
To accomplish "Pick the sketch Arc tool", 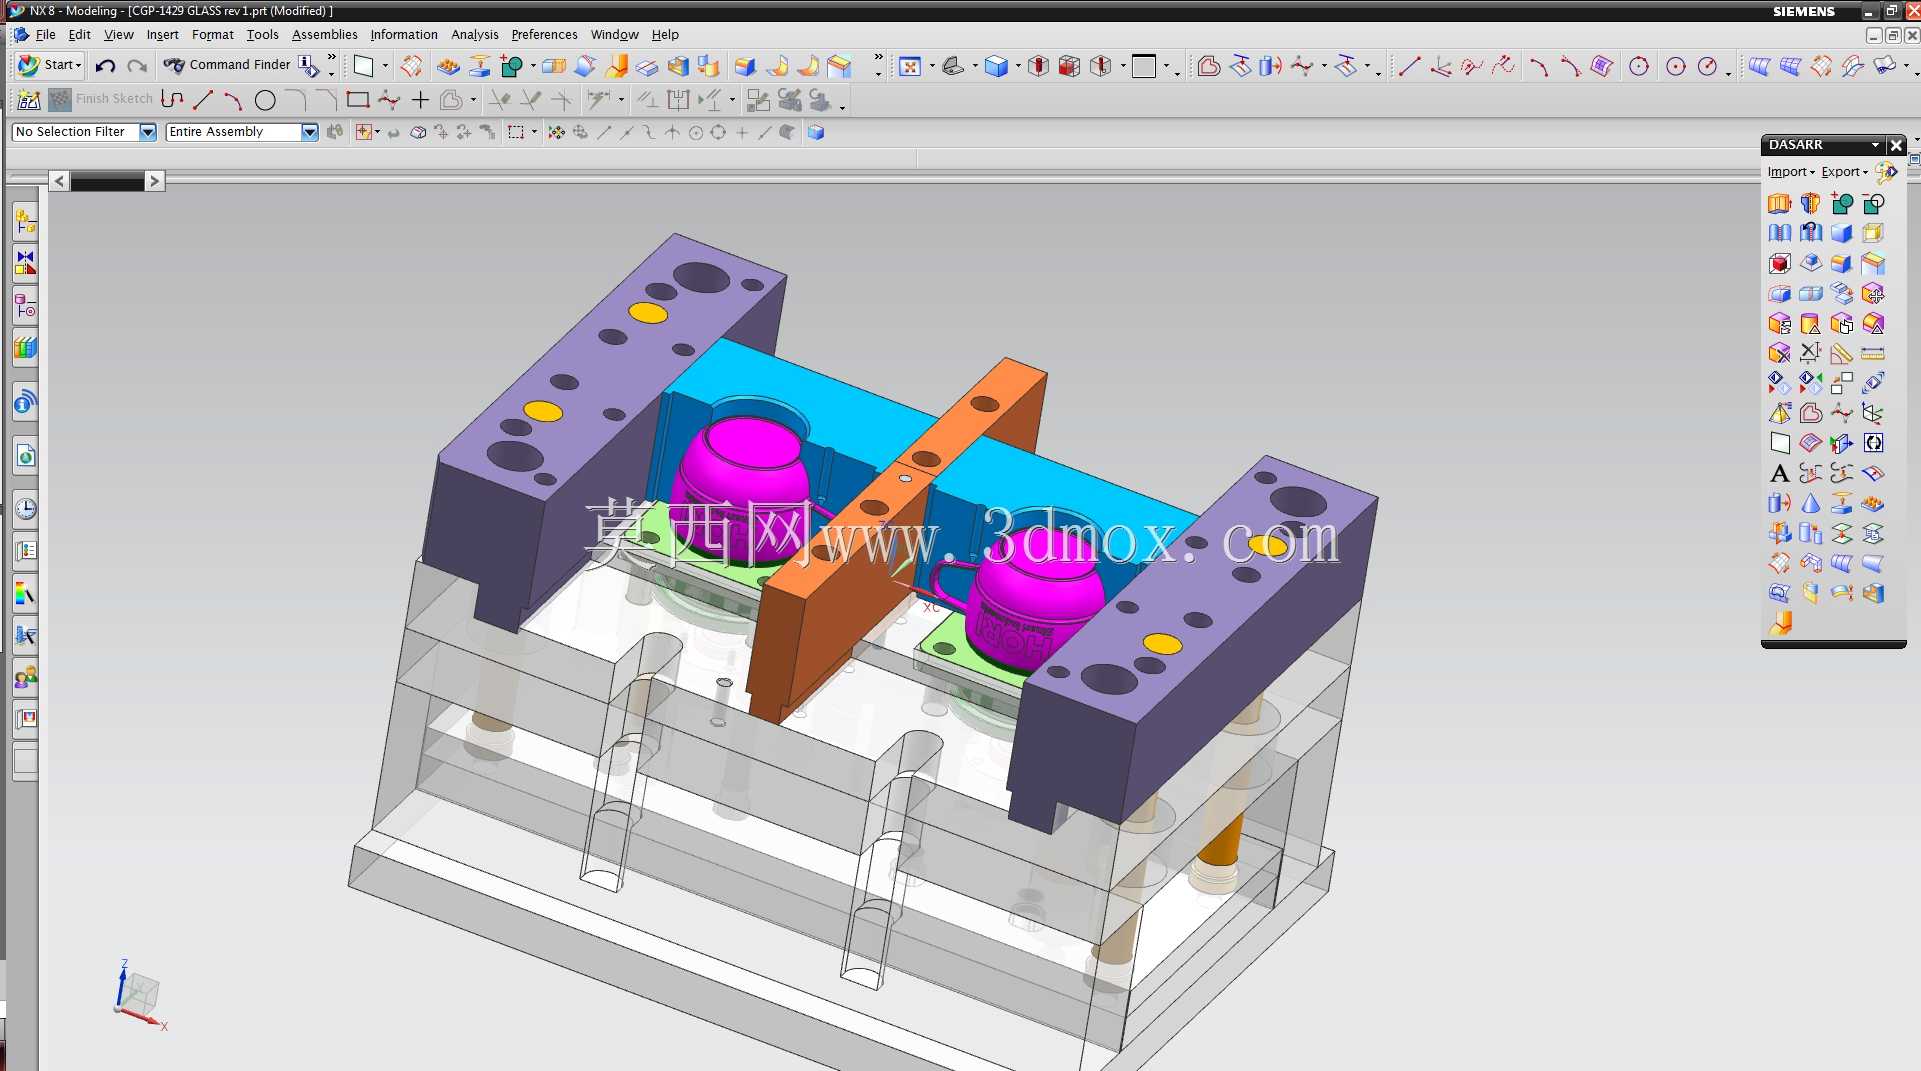I will pos(233,100).
